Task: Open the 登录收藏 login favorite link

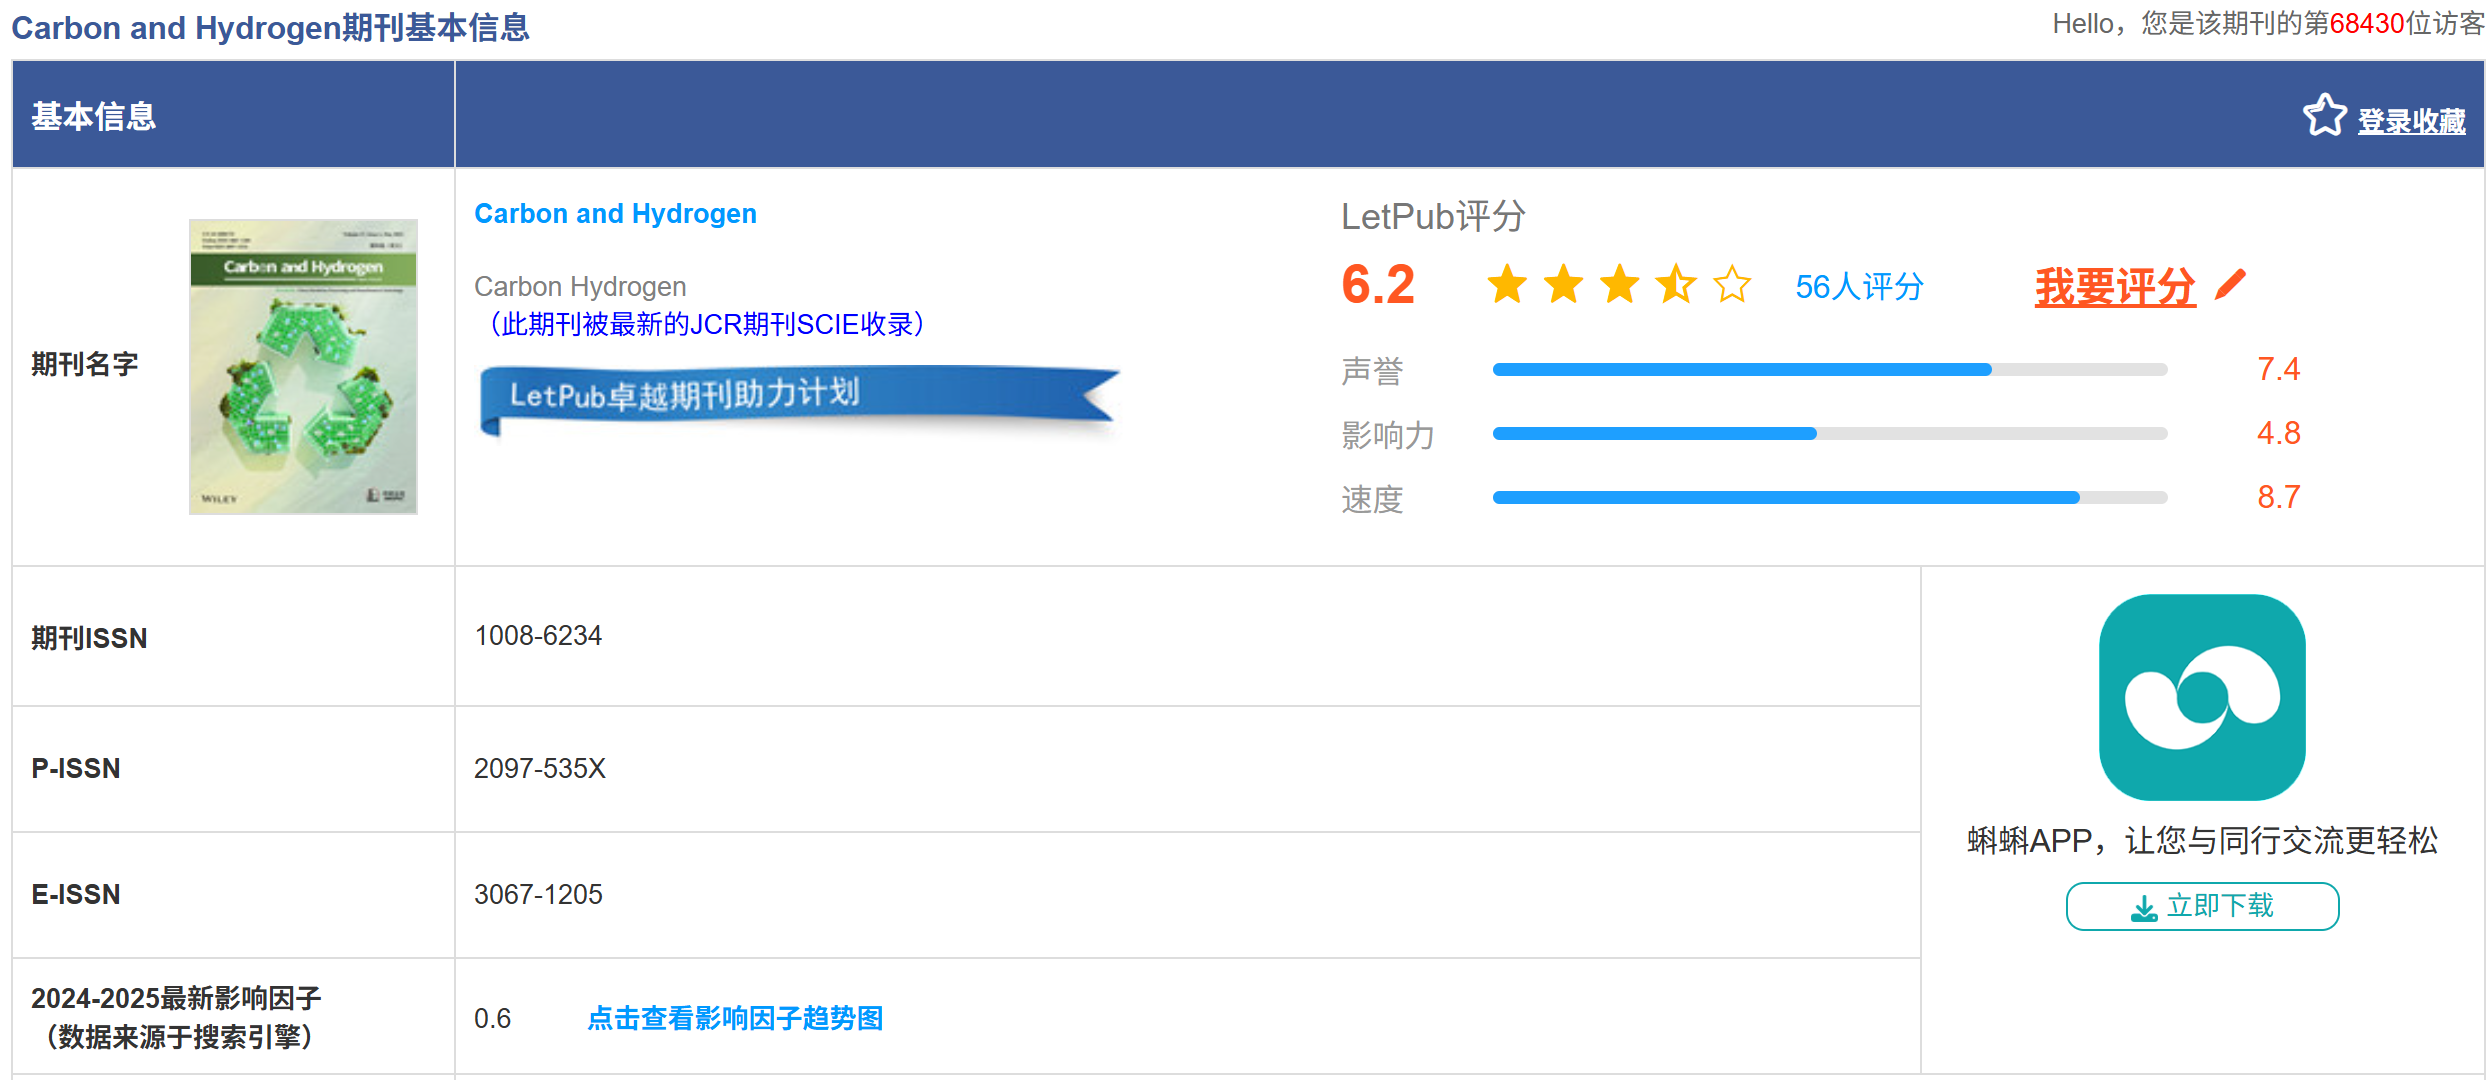Action: 2410,121
